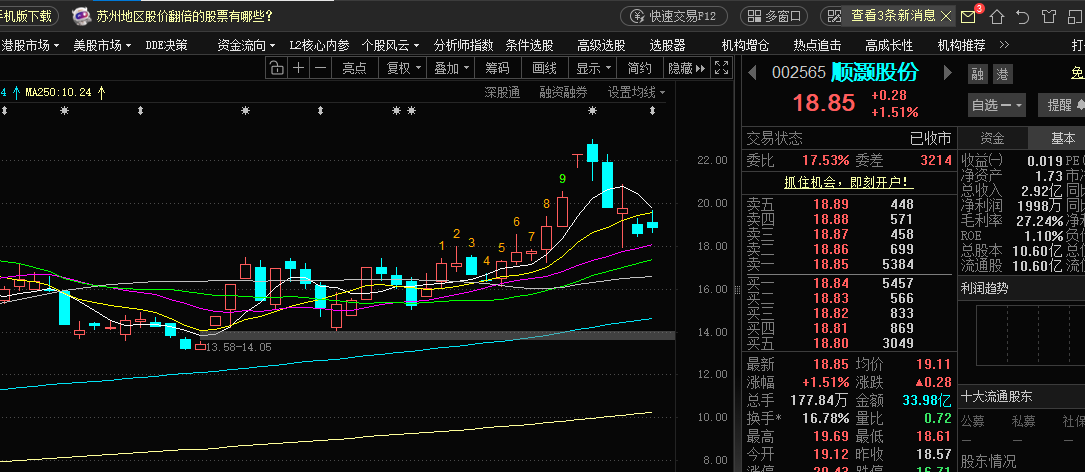Switch to the 资金 tab
Screen dimensions: 1085x472
coord(993,138)
